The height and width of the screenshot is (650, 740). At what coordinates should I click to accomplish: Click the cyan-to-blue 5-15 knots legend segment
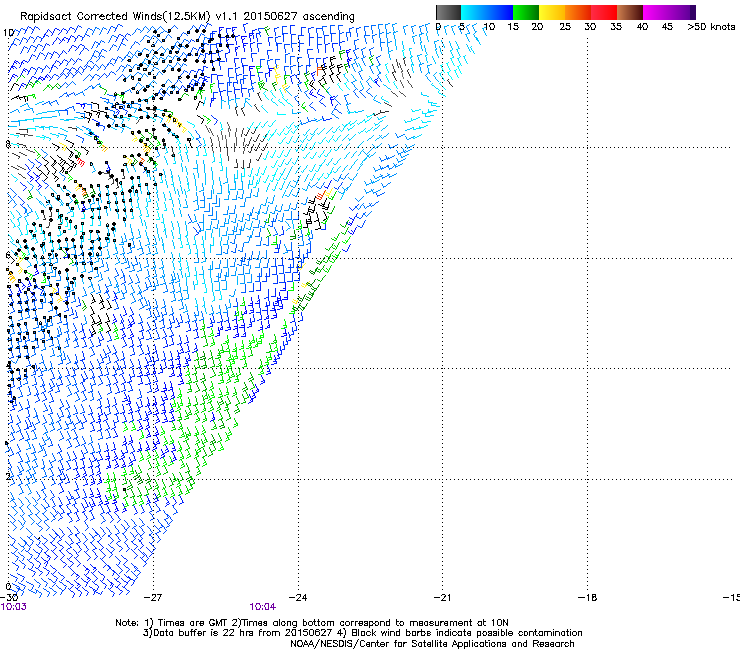487,12
